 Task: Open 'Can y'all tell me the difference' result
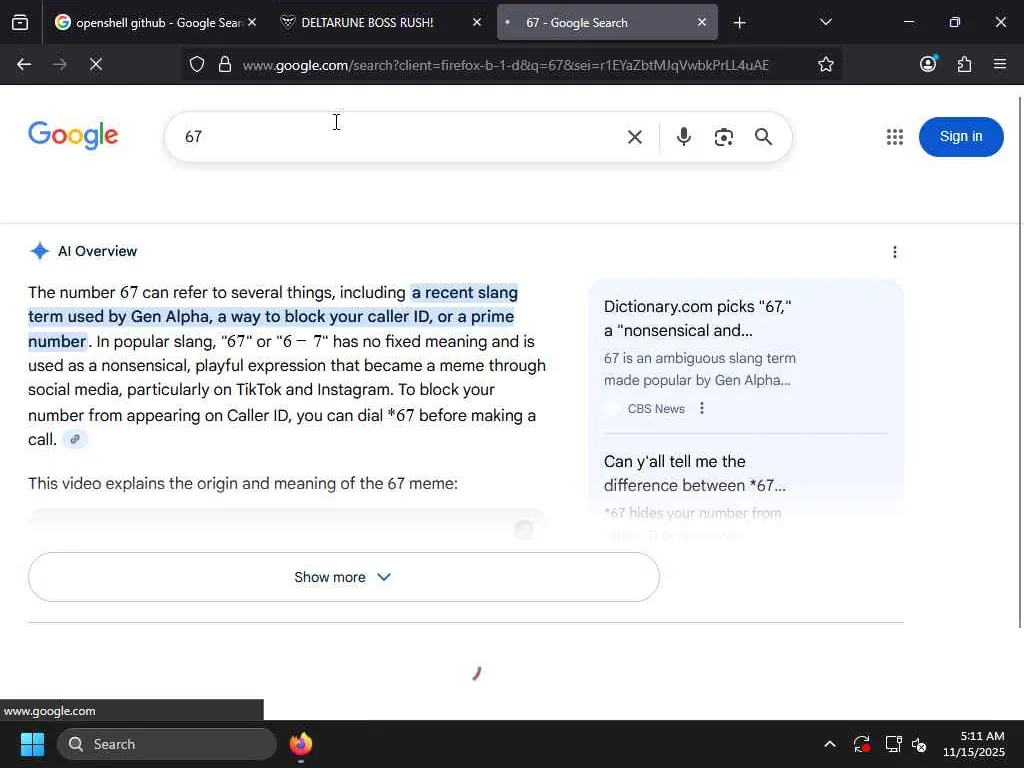(x=695, y=473)
